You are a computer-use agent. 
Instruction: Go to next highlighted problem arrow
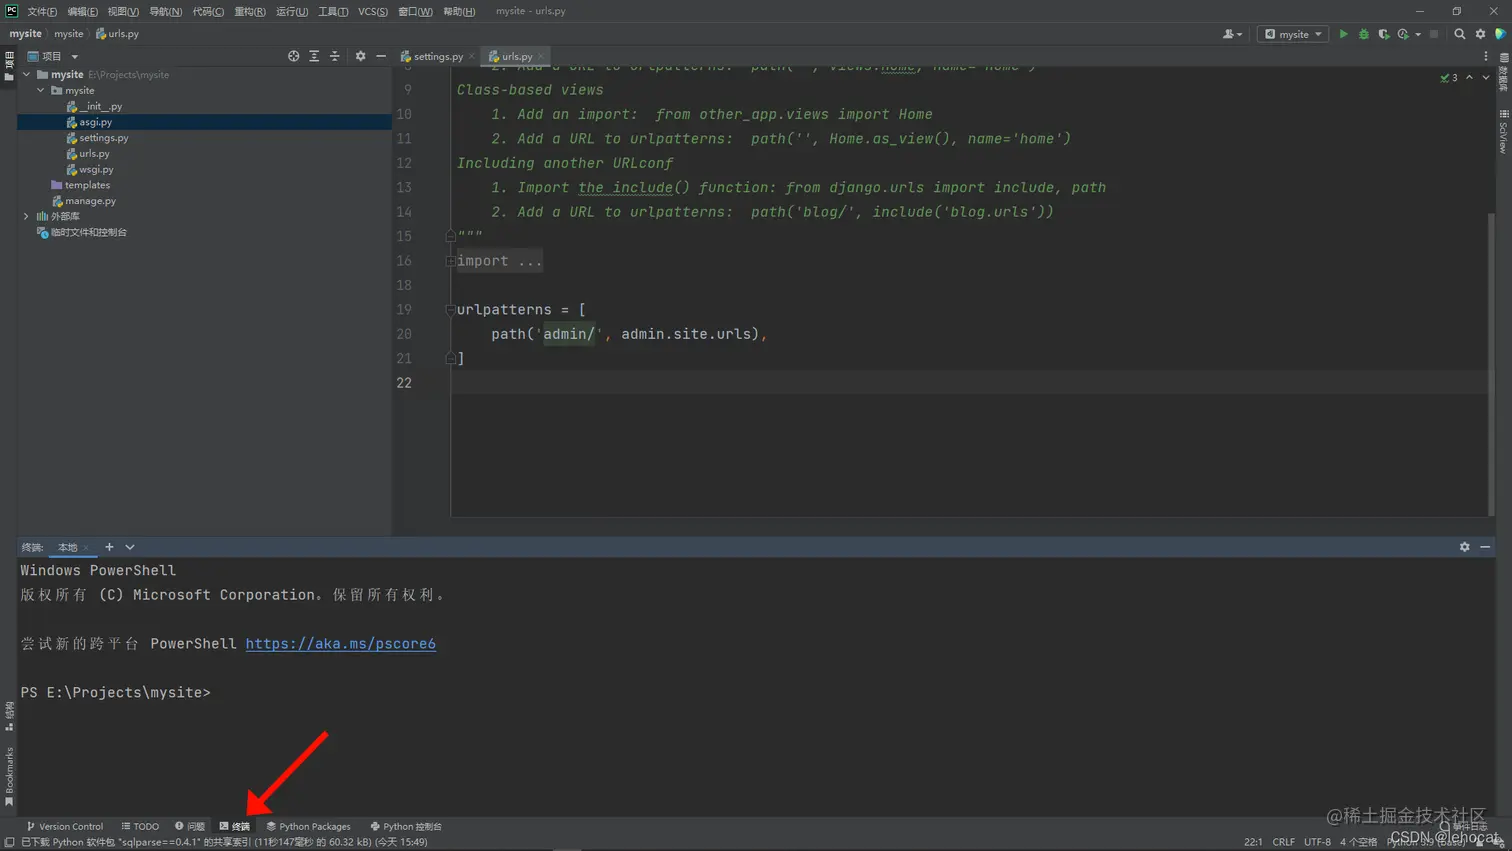(1485, 78)
